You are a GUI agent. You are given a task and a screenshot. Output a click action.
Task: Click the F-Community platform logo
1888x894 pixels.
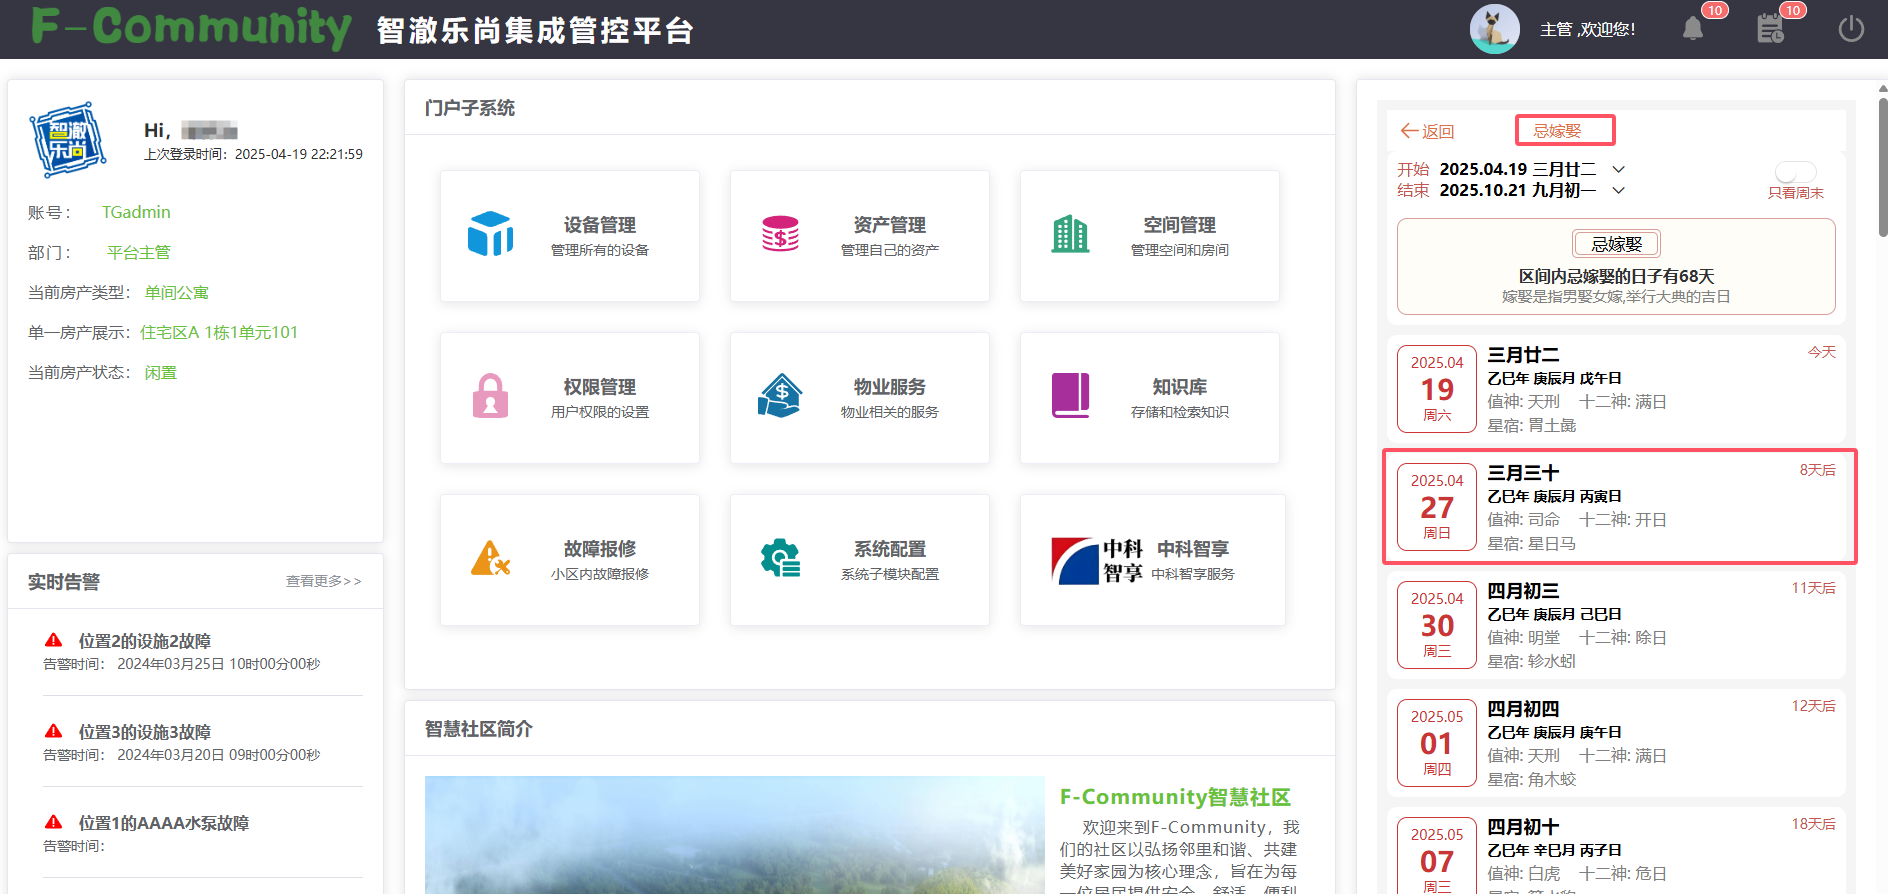191,26
